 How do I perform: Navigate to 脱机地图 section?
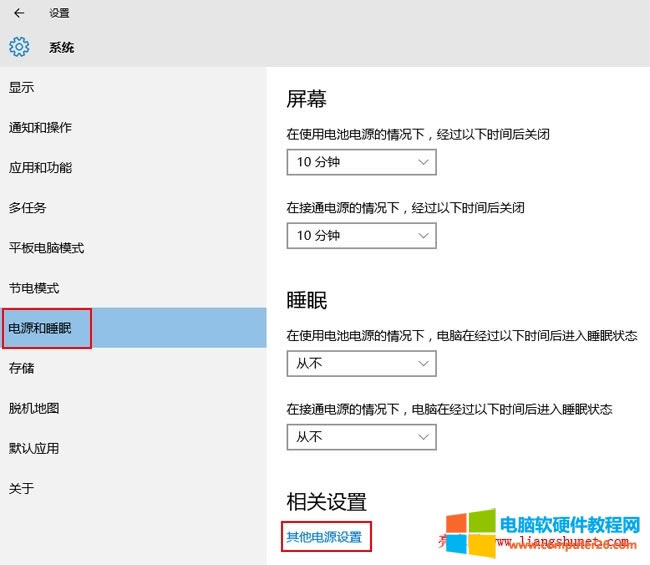(x=34, y=408)
